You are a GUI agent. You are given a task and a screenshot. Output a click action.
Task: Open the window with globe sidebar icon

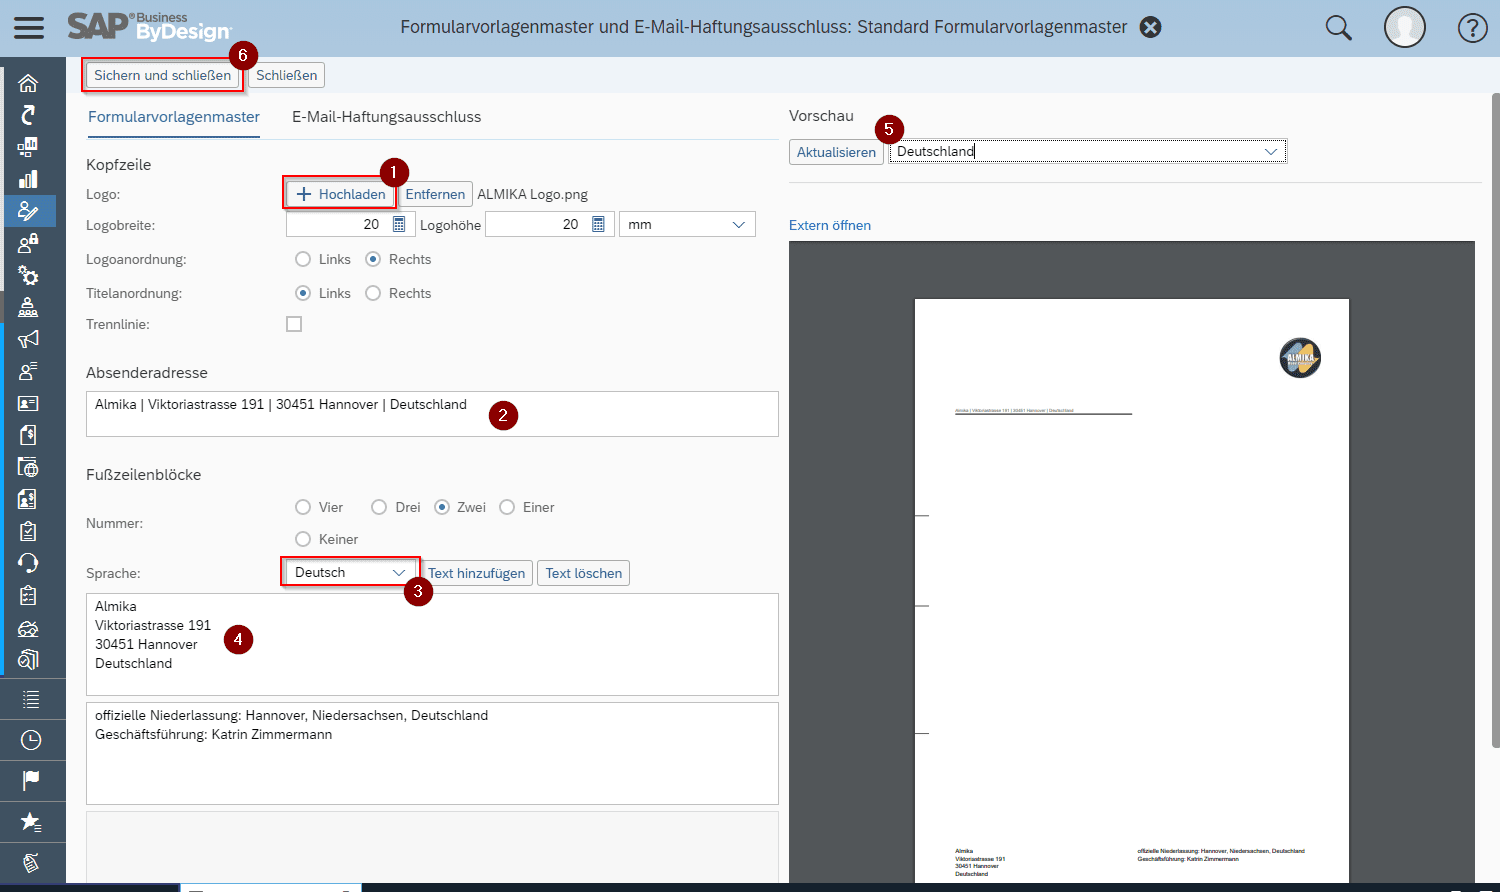pyautogui.click(x=29, y=467)
